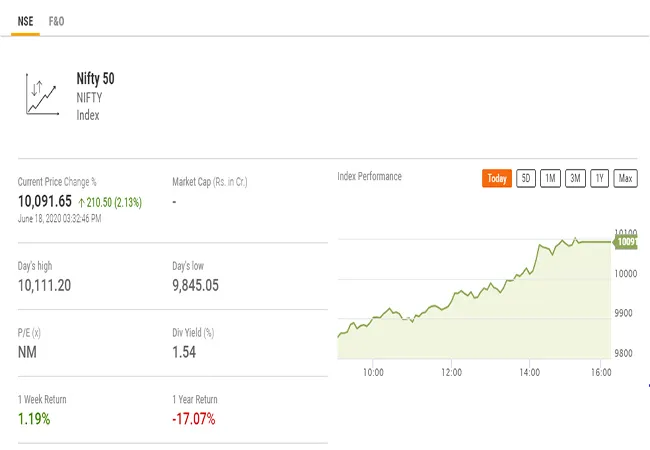650x450 pixels.
Task: Click the 10:00 label on chart axis
Action: 373,373
